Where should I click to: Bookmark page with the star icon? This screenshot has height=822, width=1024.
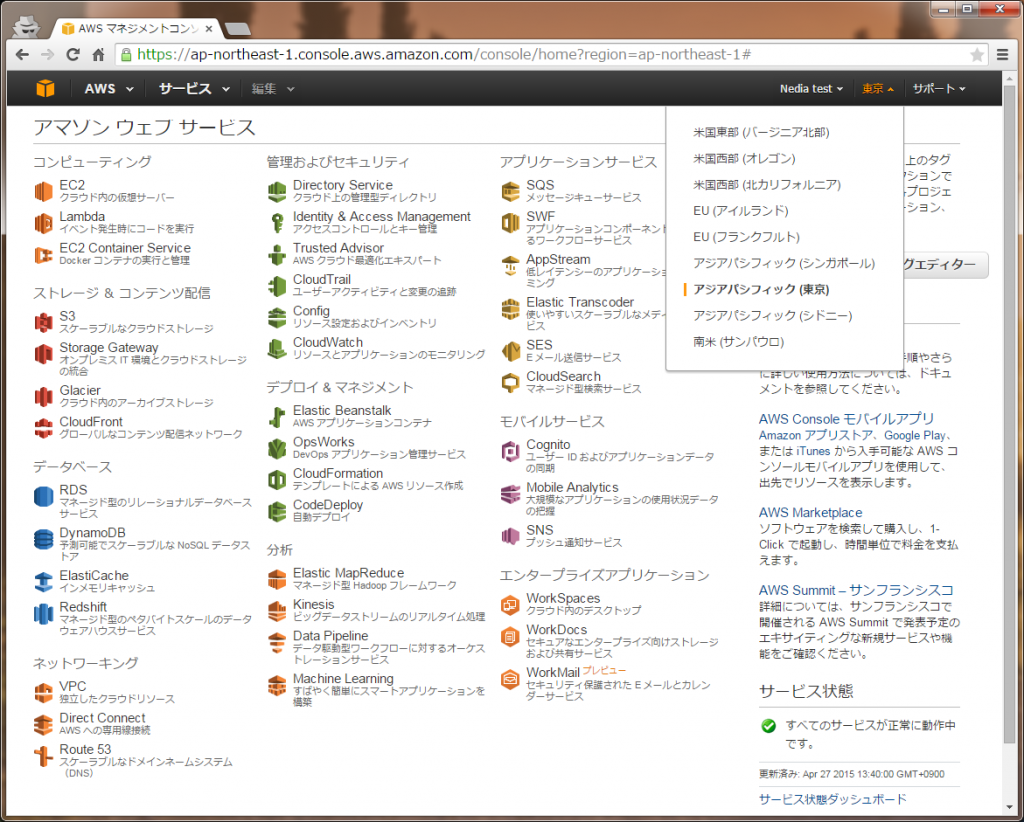click(976, 55)
